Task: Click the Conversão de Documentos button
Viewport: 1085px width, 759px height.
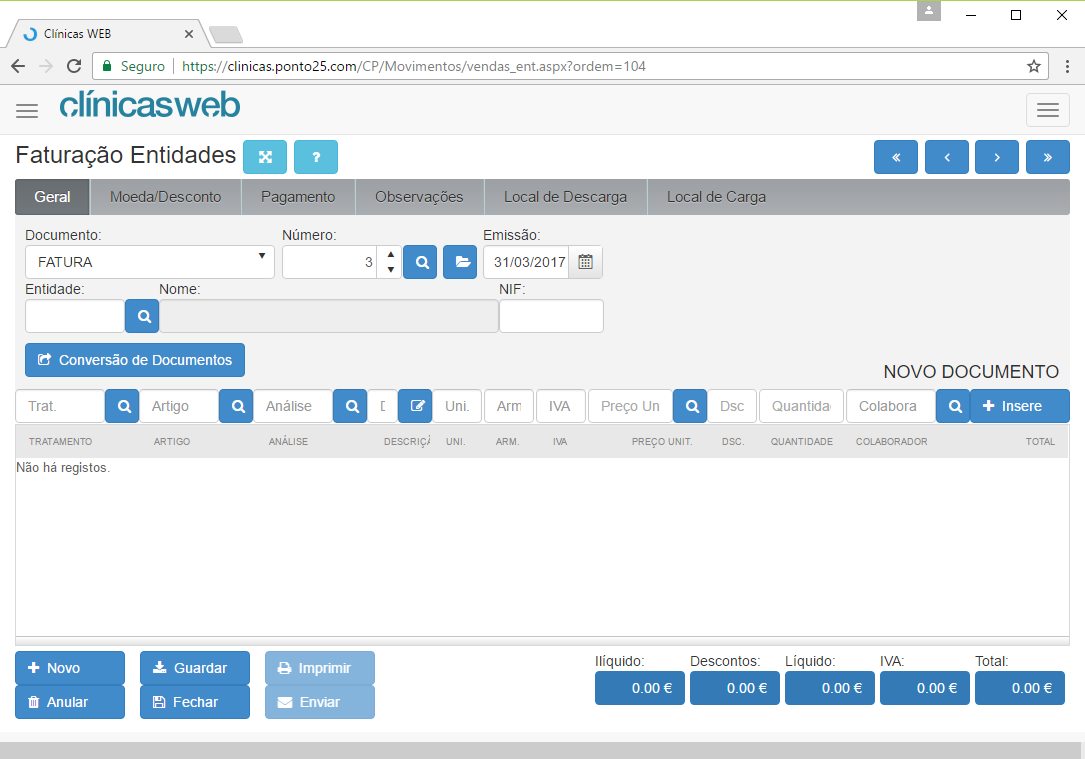Action: click(x=135, y=360)
